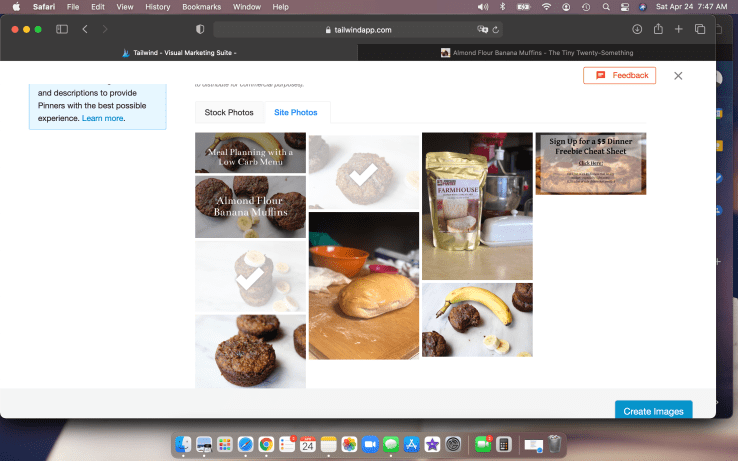Open the Learn more link
Image resolution: width=738 pixels, height=461 pixels.
(103, 118)
